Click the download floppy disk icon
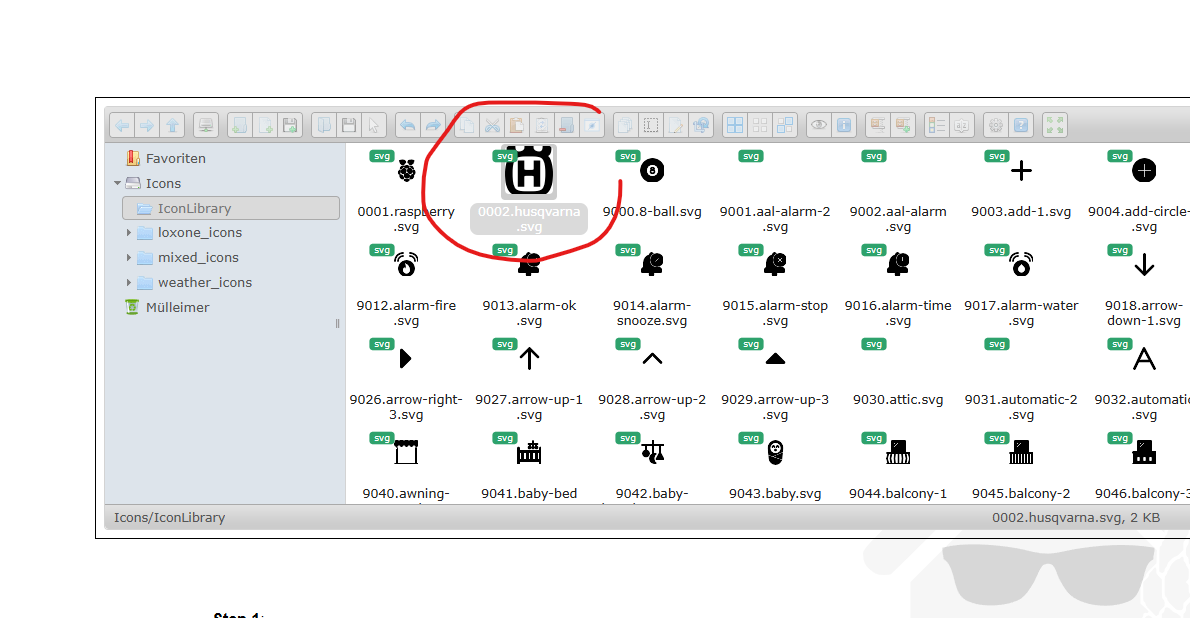The height and width of the screenshot is (618, 1190). tap(349, 125)
